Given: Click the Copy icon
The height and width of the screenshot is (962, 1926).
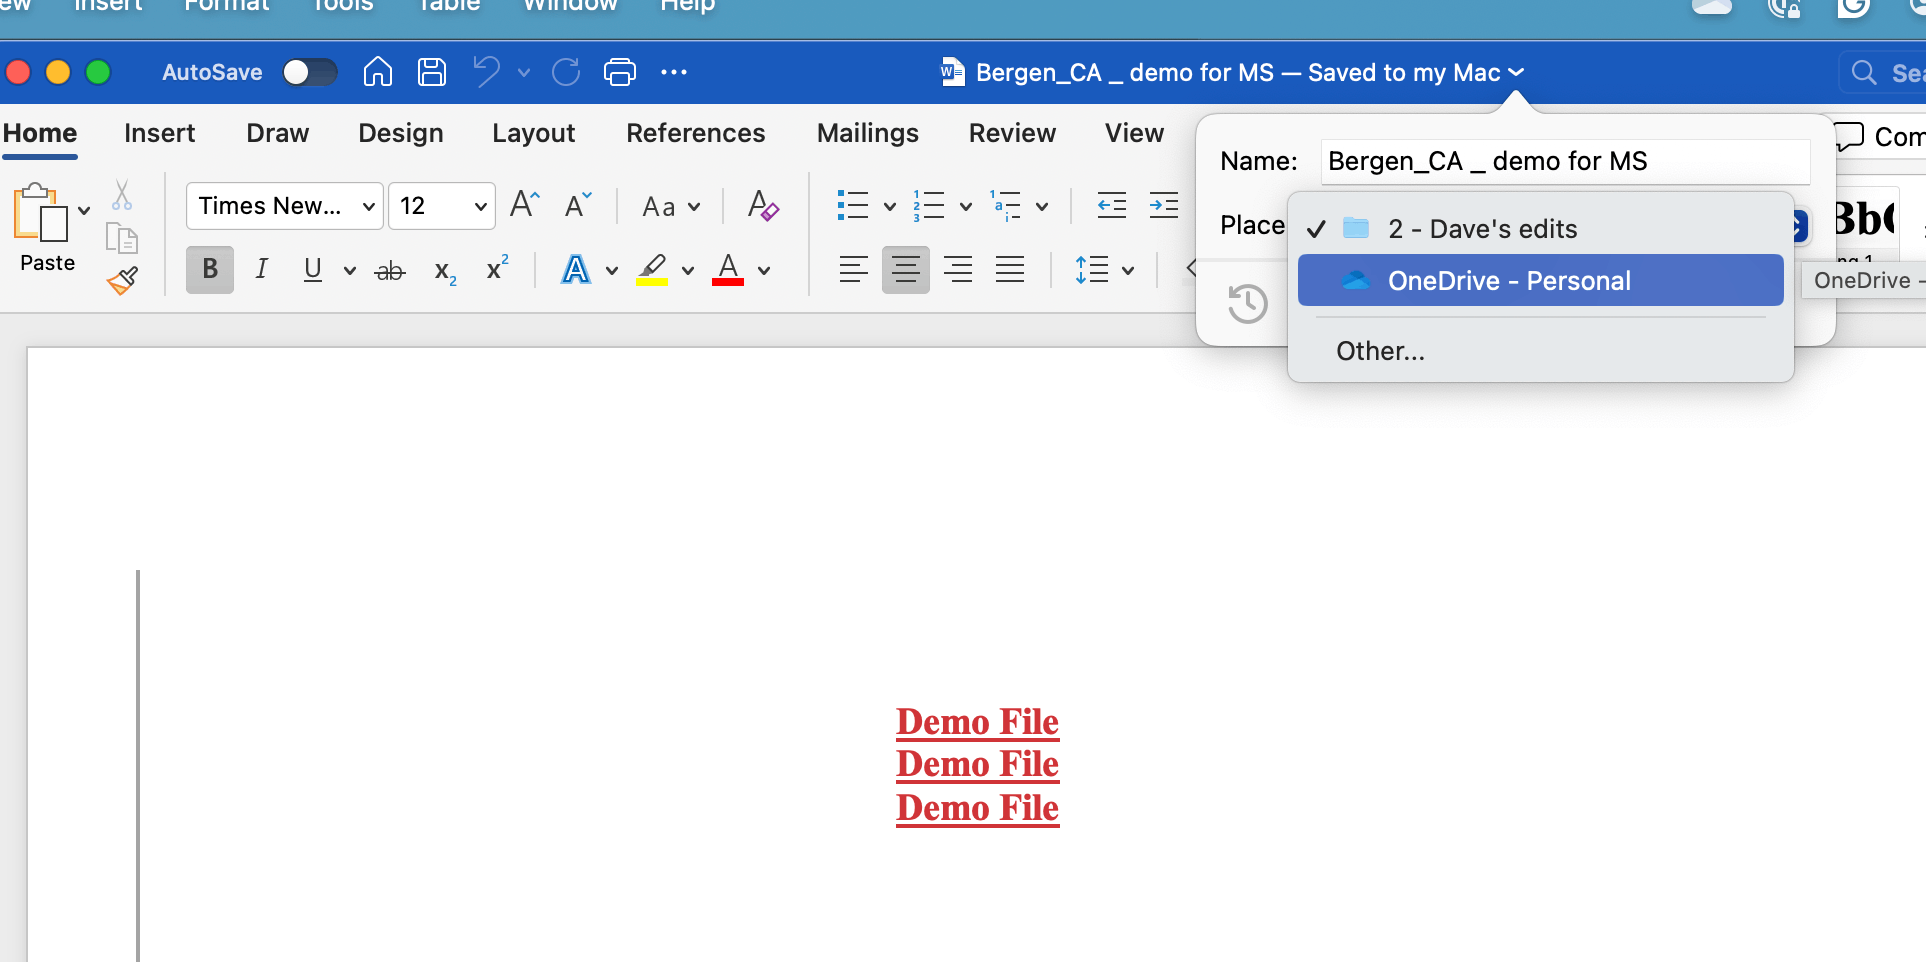Looking at the screenshot, I should [122, 238].
